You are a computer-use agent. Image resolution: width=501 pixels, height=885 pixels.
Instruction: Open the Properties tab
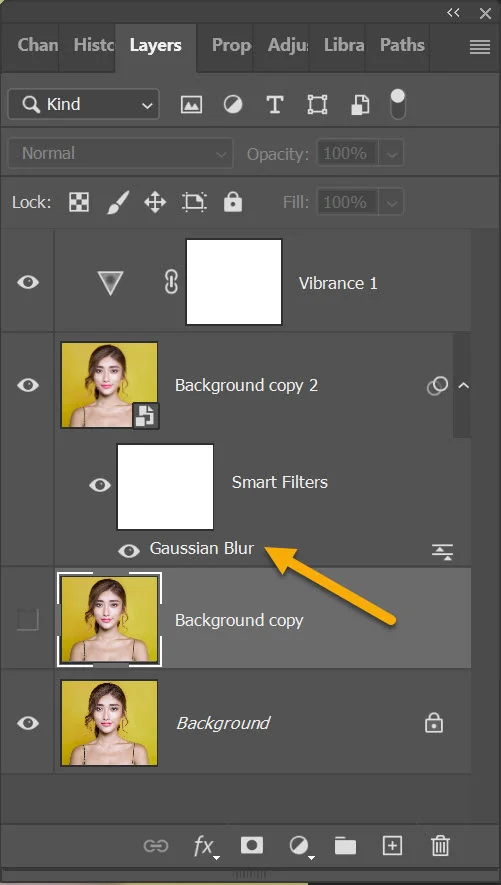pyautogui.click(x=231, y=45)
